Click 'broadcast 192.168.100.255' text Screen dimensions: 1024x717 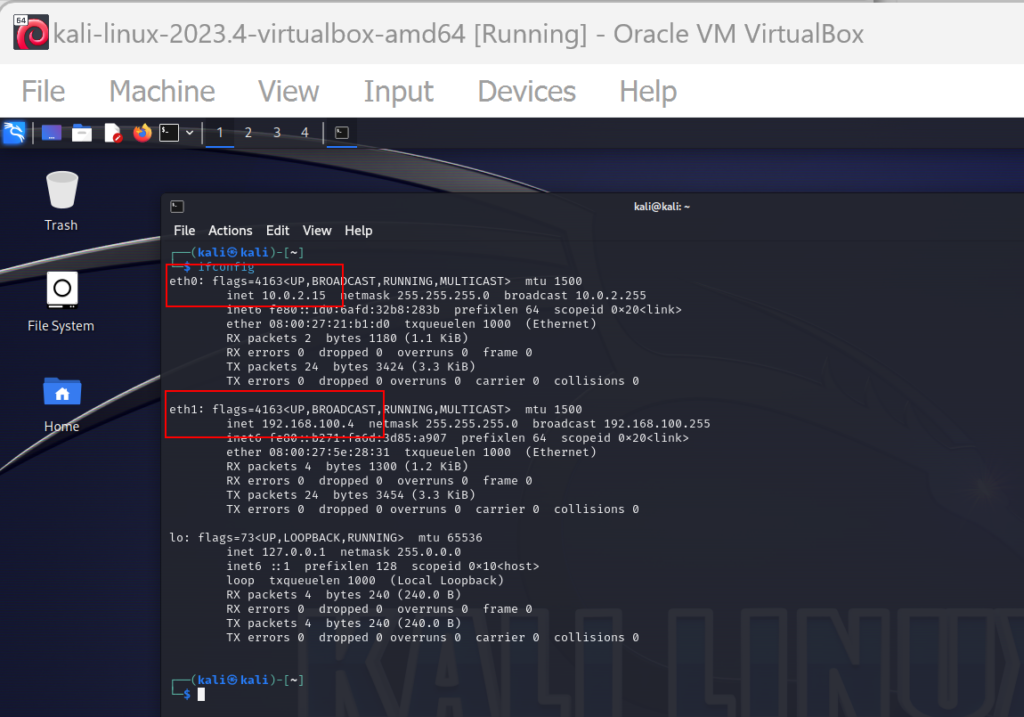pyautogui.click(x=621, y=424)
